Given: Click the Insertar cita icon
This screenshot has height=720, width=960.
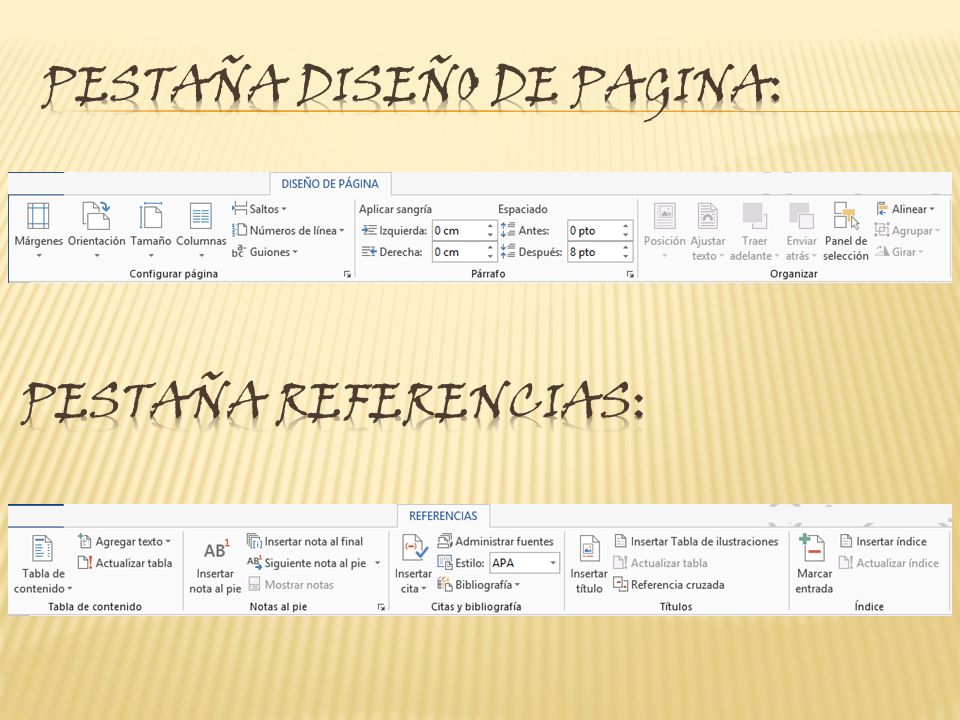Looking at the screenshot, I should [x=414, y=548].
